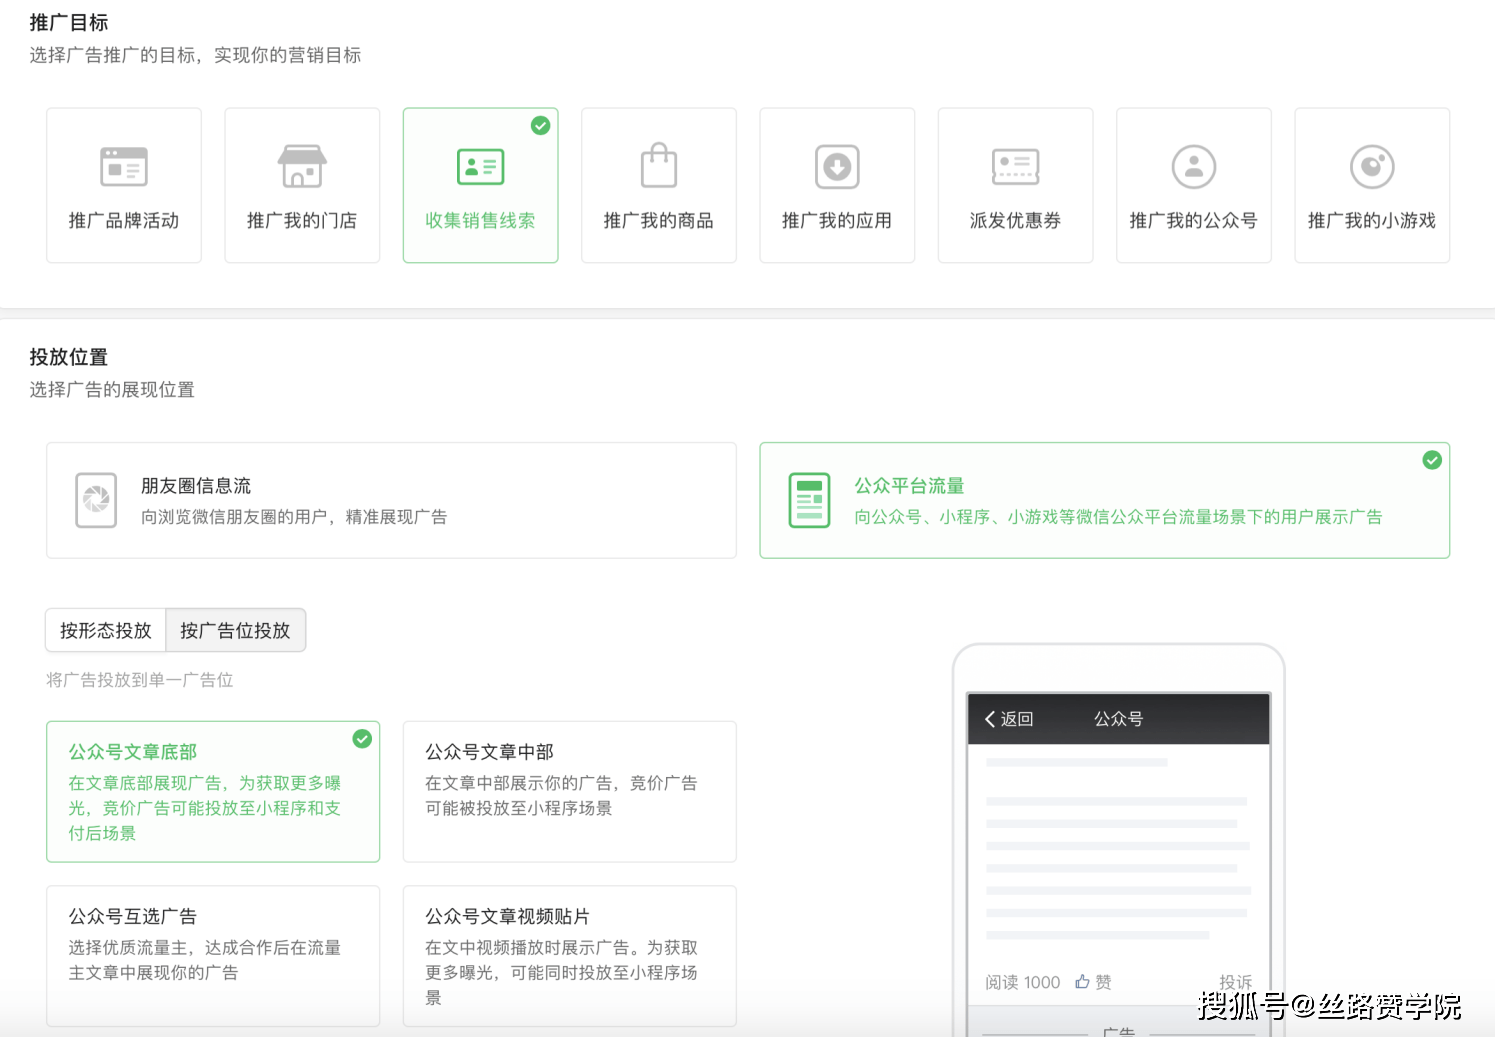The width and height of the screenshot is (1495, 1037).
Task: Tap the thumbs-up 赞 icon in preview
Action: coord(1082,982)
